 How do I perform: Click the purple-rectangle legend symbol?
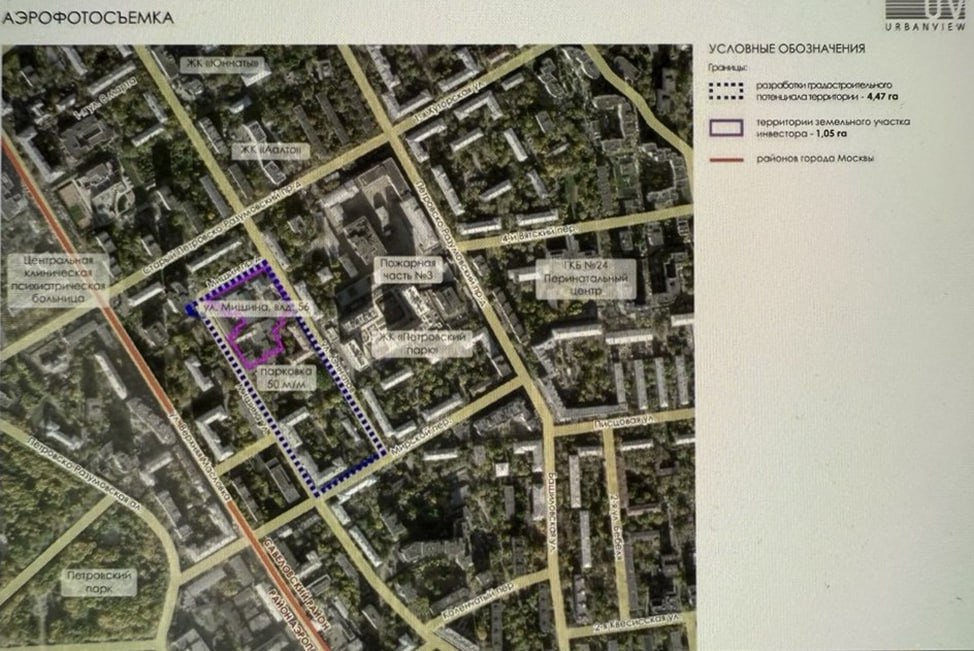coord(741,125)
